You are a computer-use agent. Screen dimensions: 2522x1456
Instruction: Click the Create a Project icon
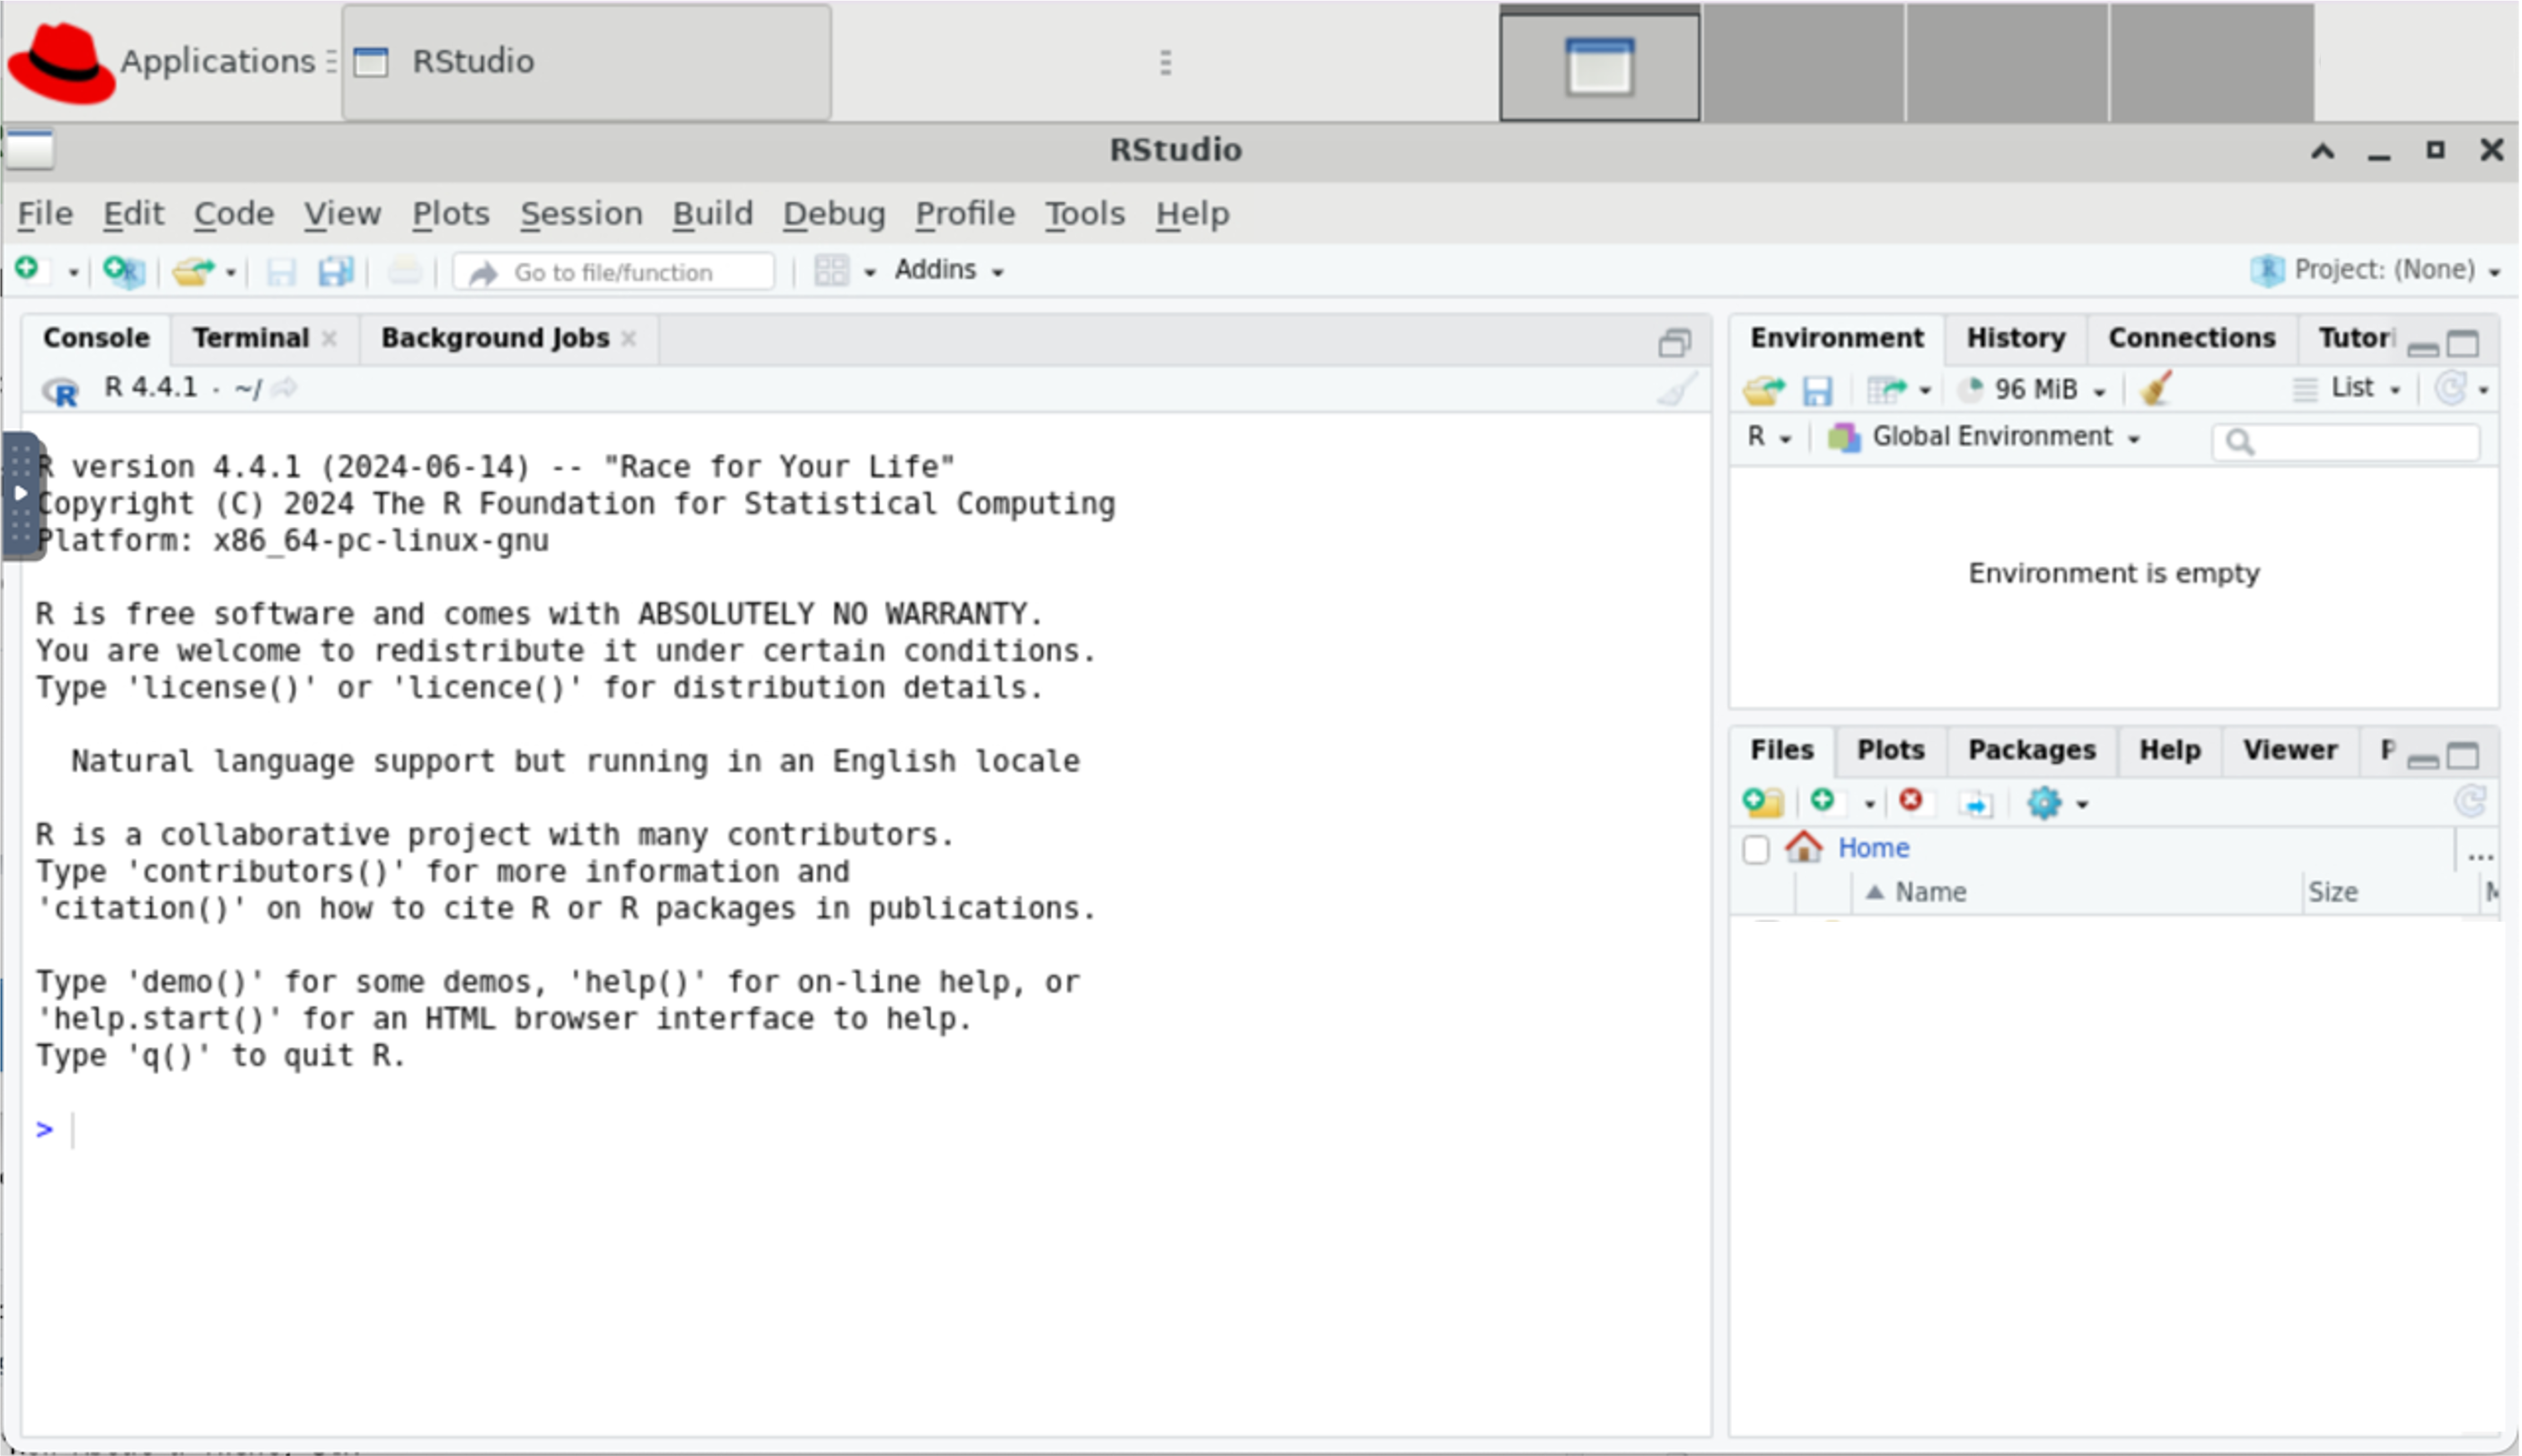coord(124,271)
